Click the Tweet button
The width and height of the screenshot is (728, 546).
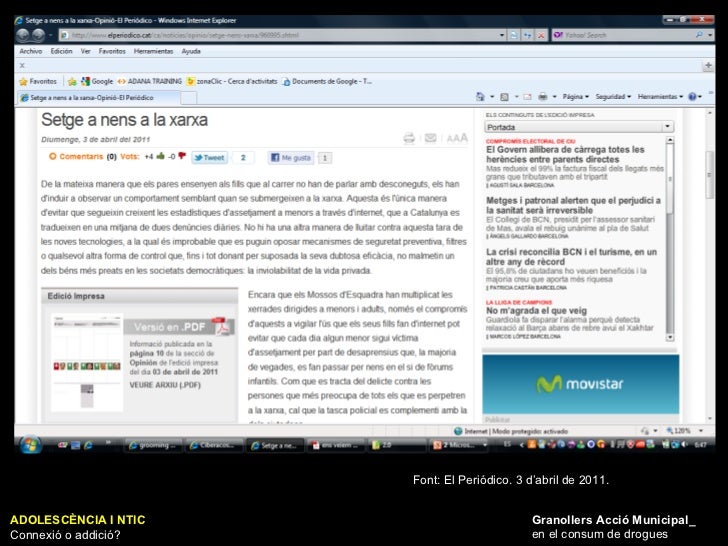click(x=209, y=157)
